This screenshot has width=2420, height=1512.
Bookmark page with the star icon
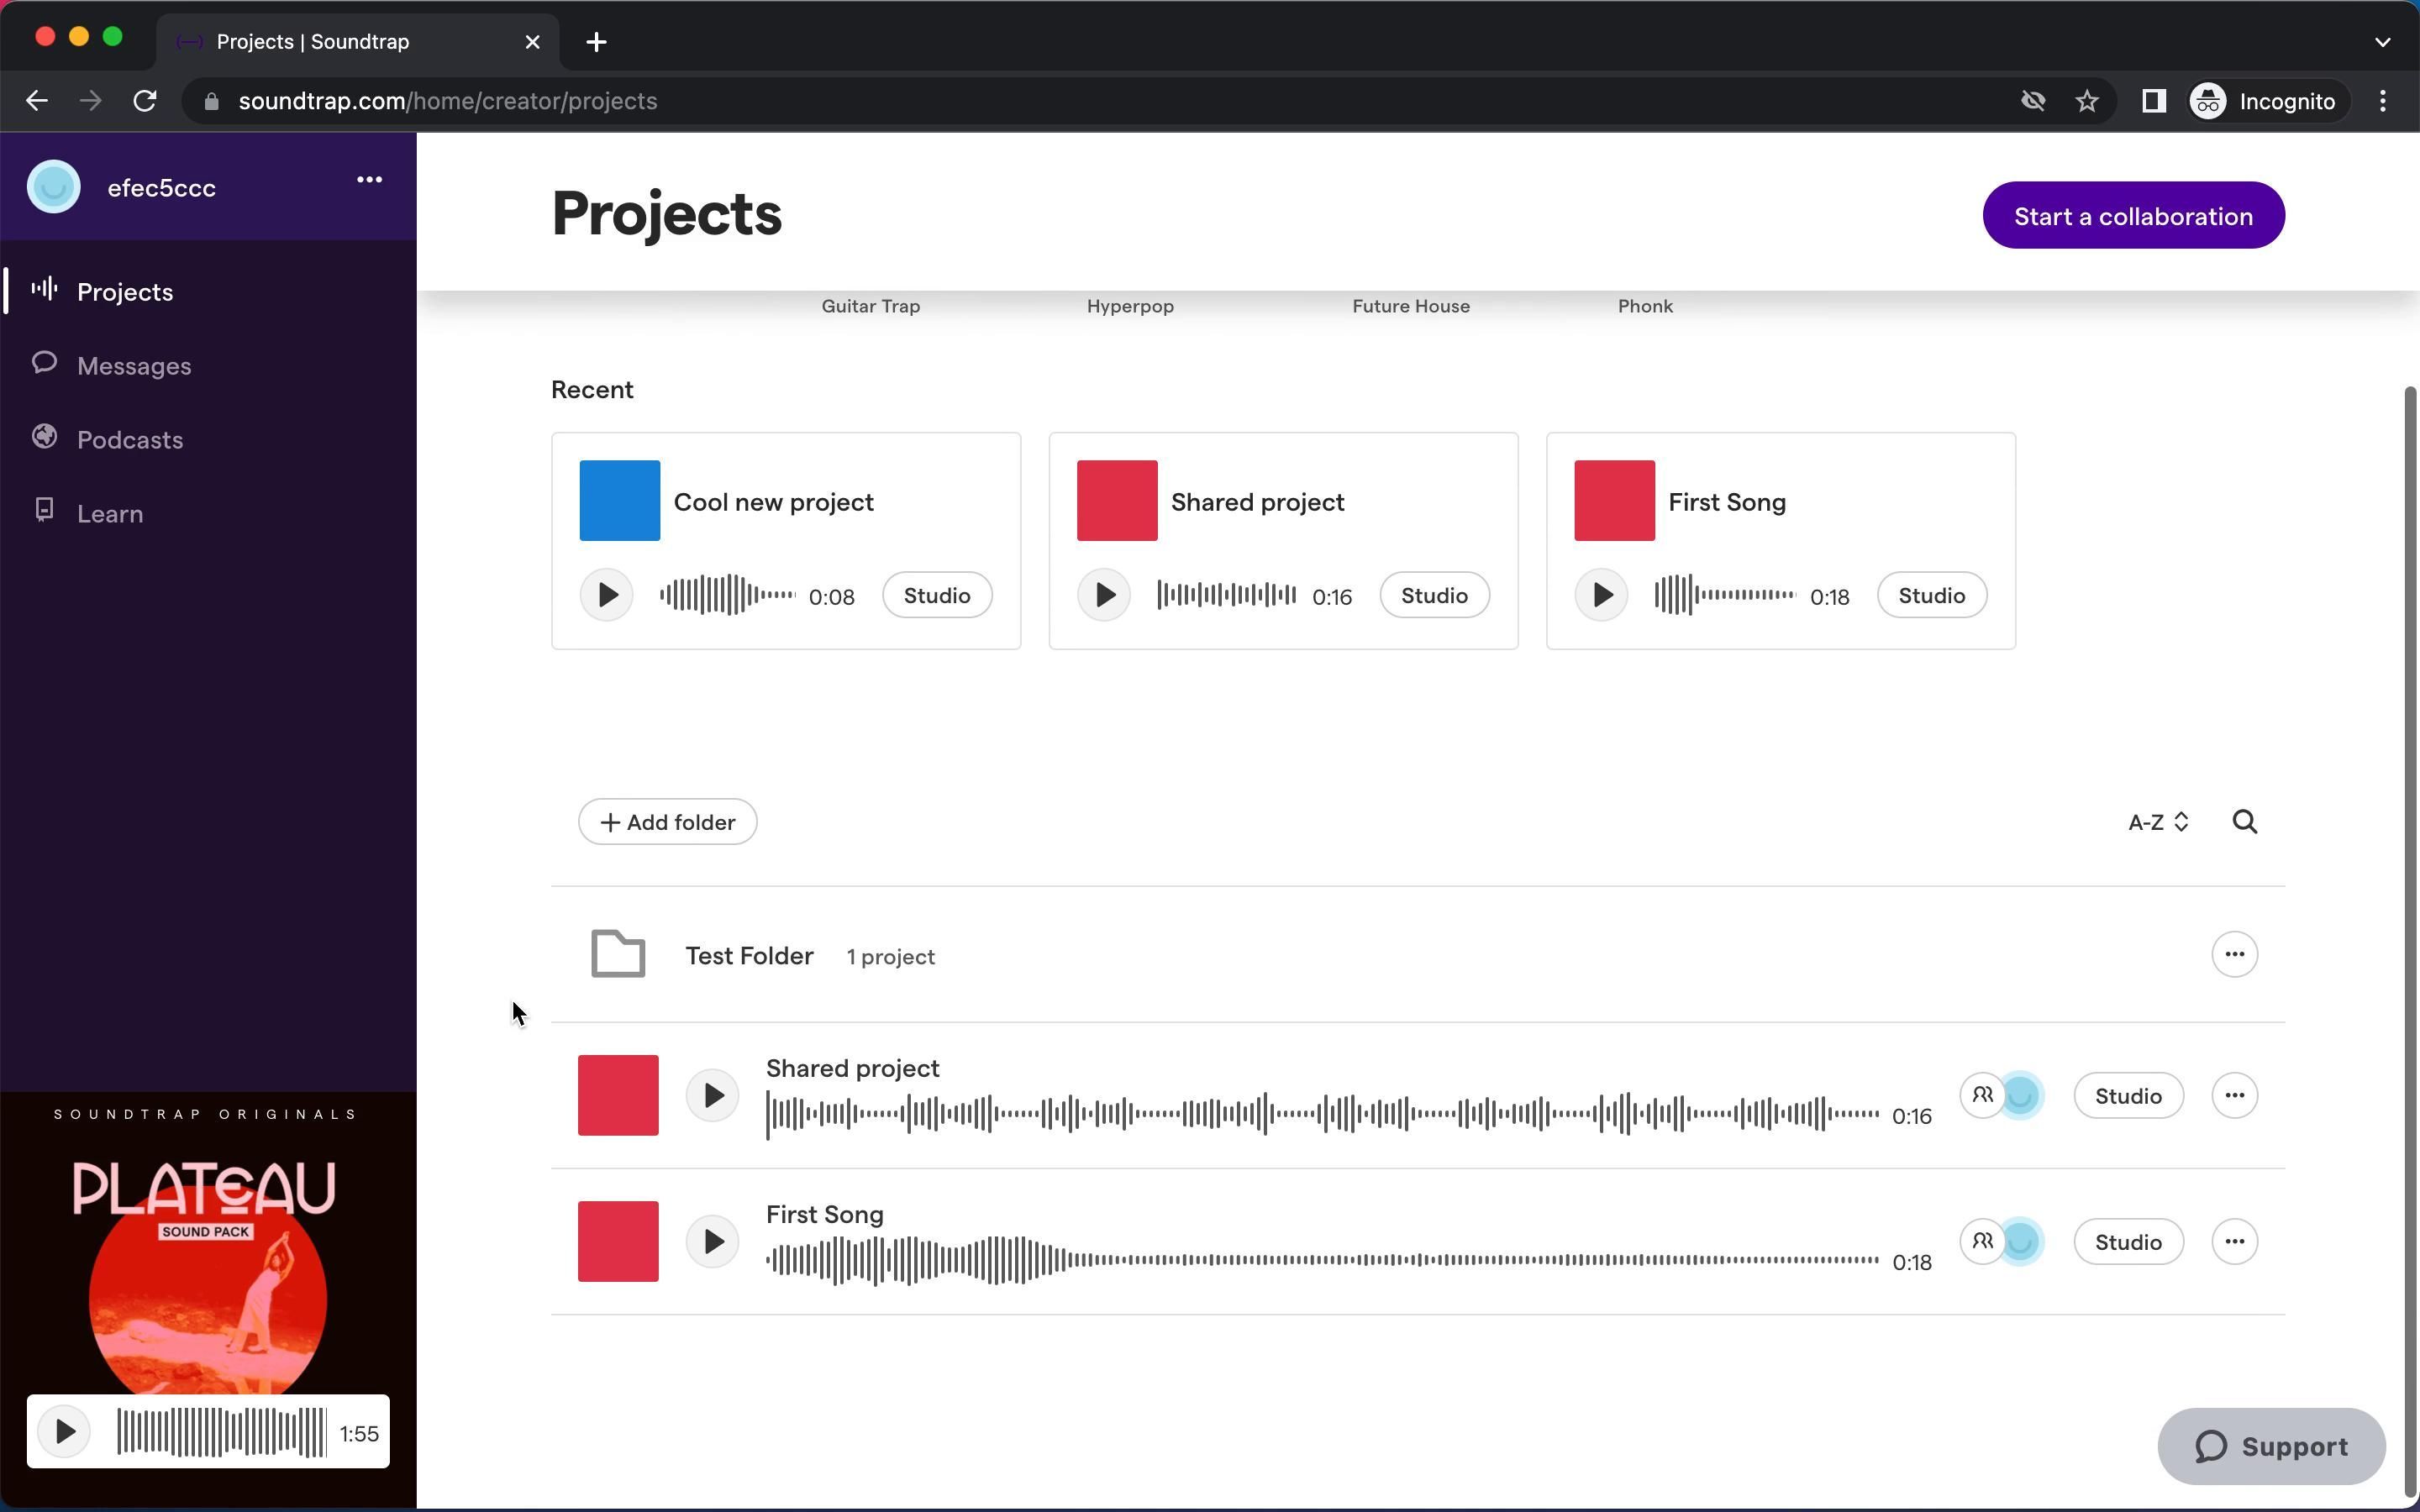[x=2087, y=101]
